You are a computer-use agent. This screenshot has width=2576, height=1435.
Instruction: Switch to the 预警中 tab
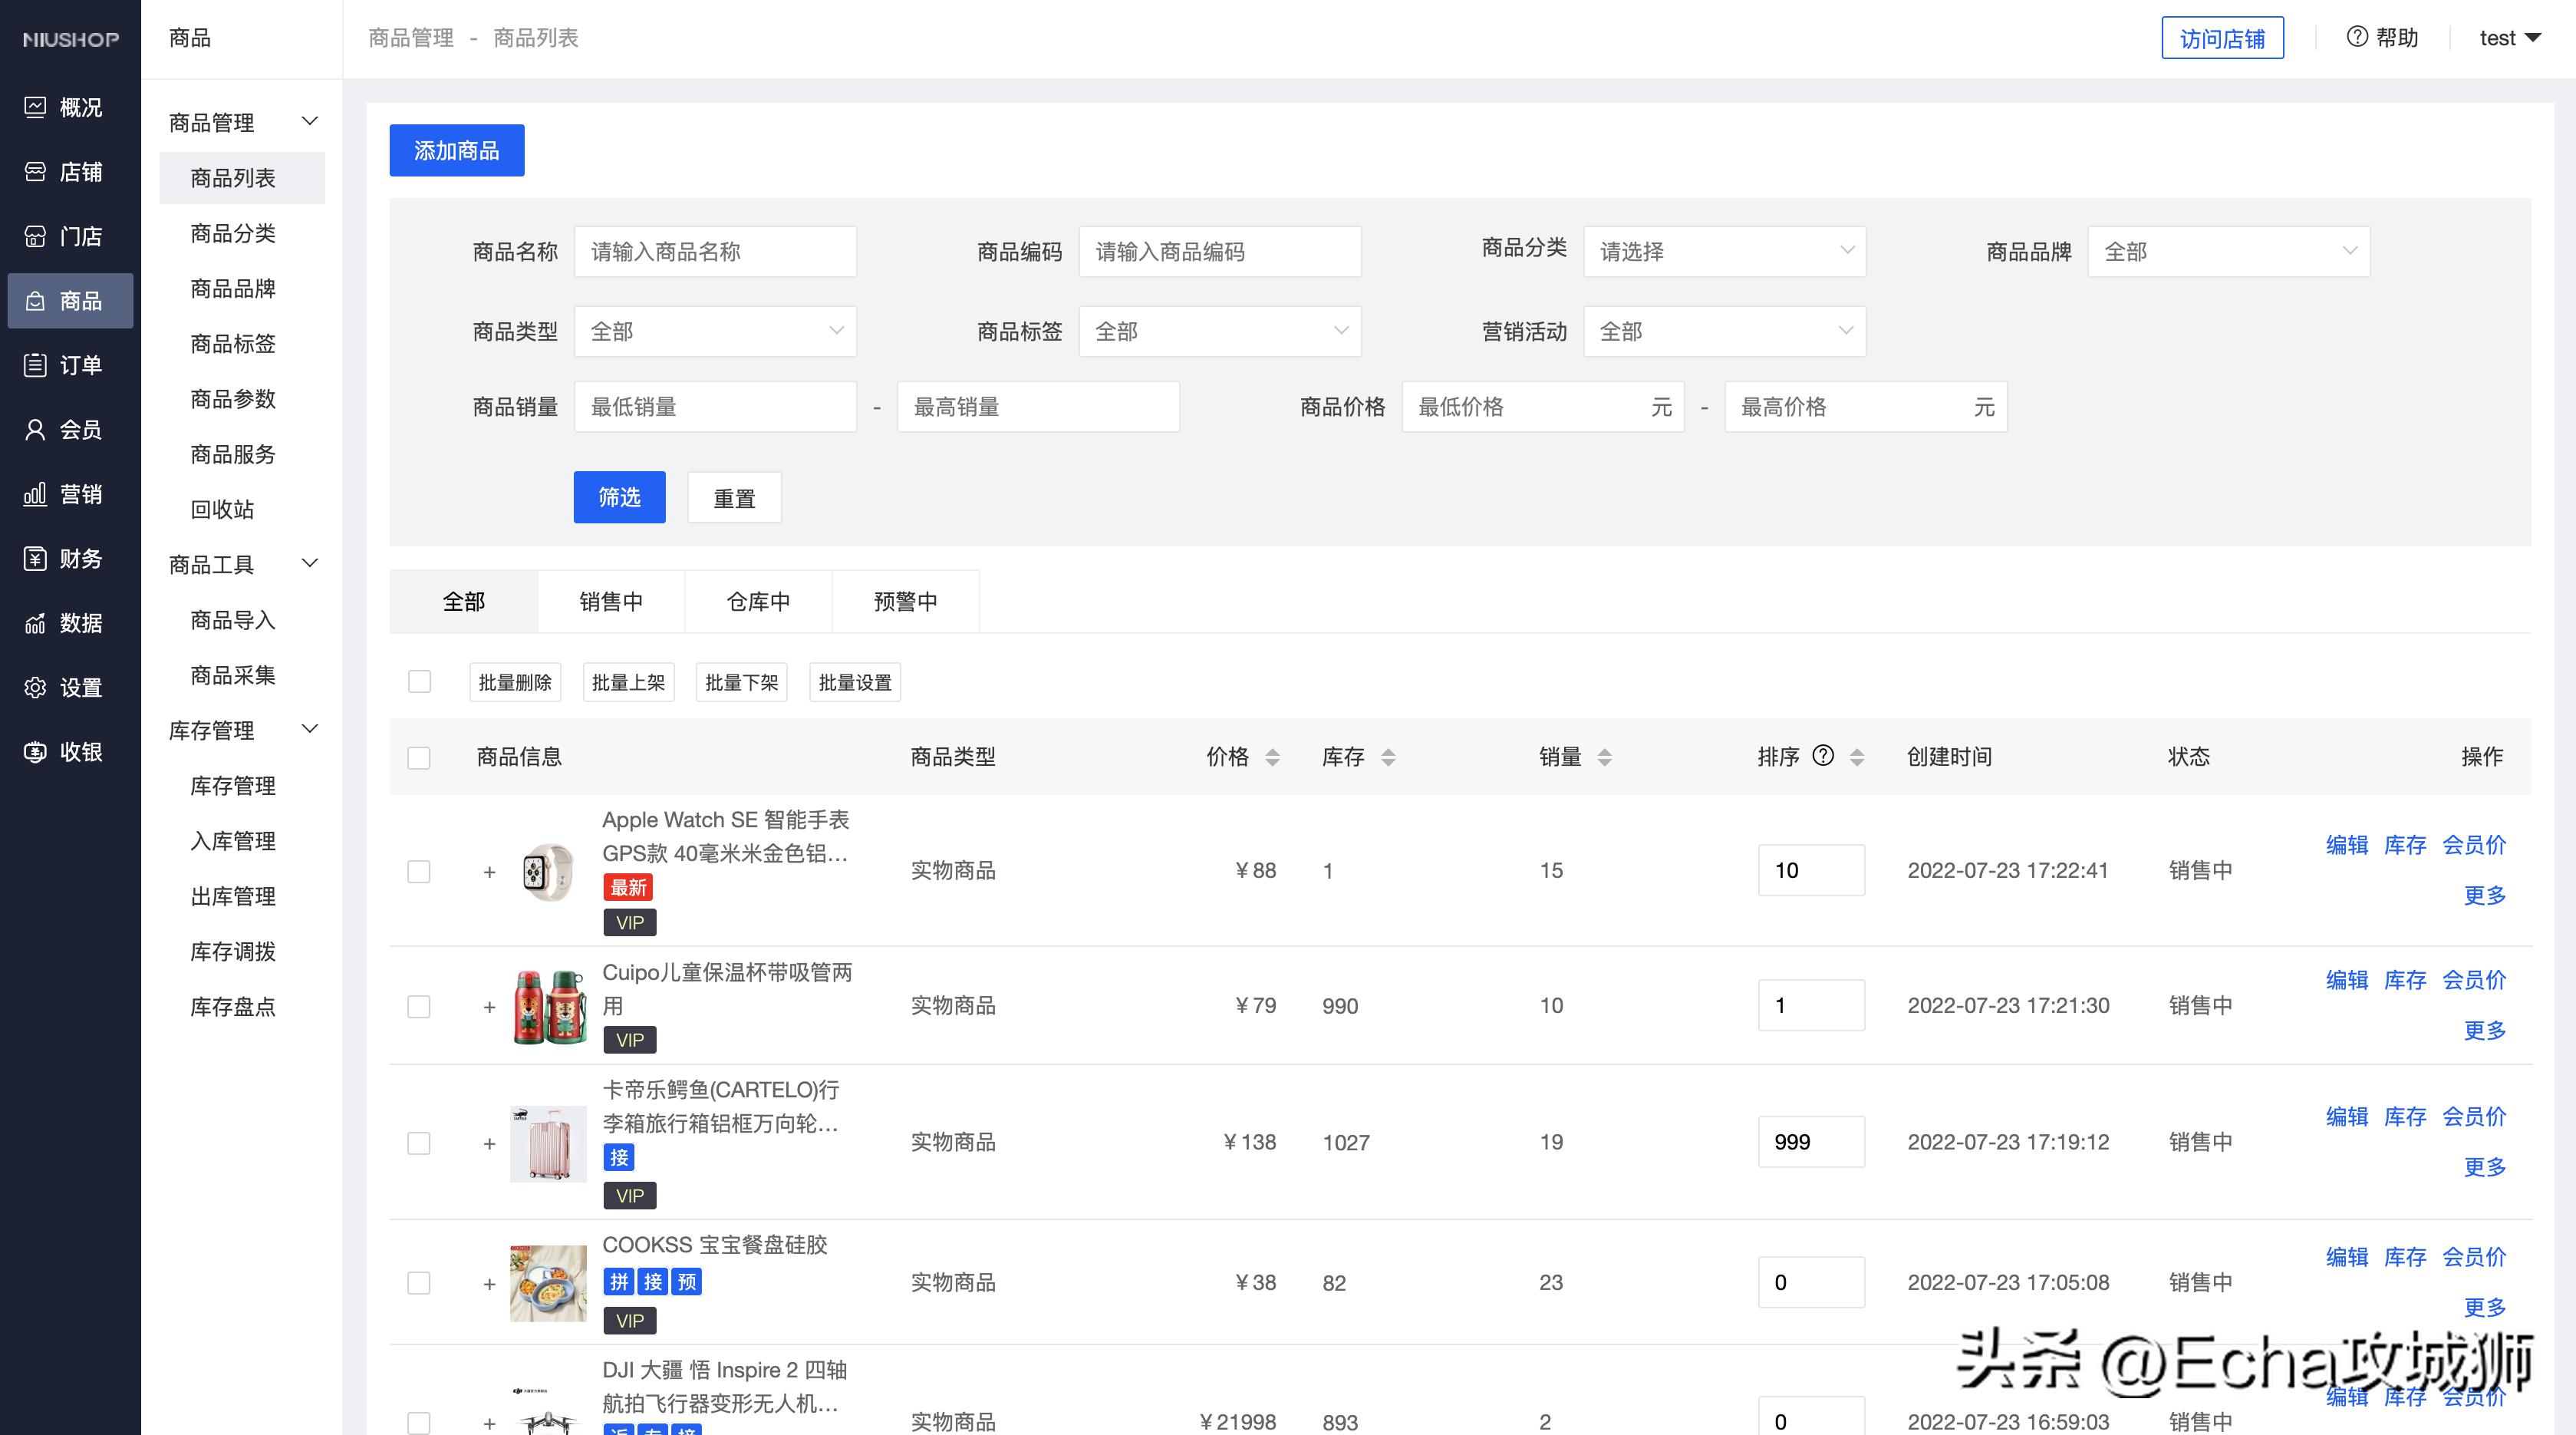[905, 601]
